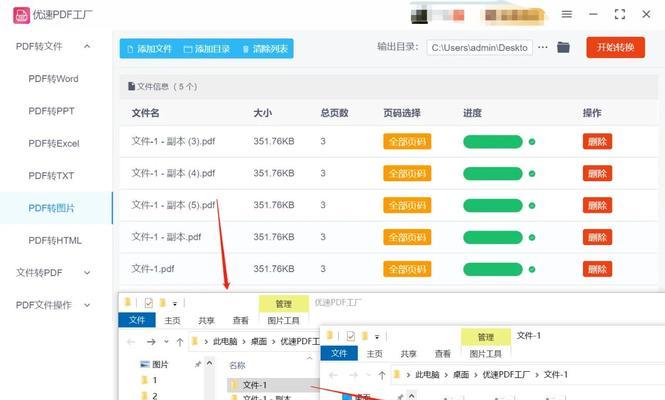
Task: Open the 文件 tab in 优速PDF工厂 Explorer
Action: pyautogui.click(x=137, y=320)
